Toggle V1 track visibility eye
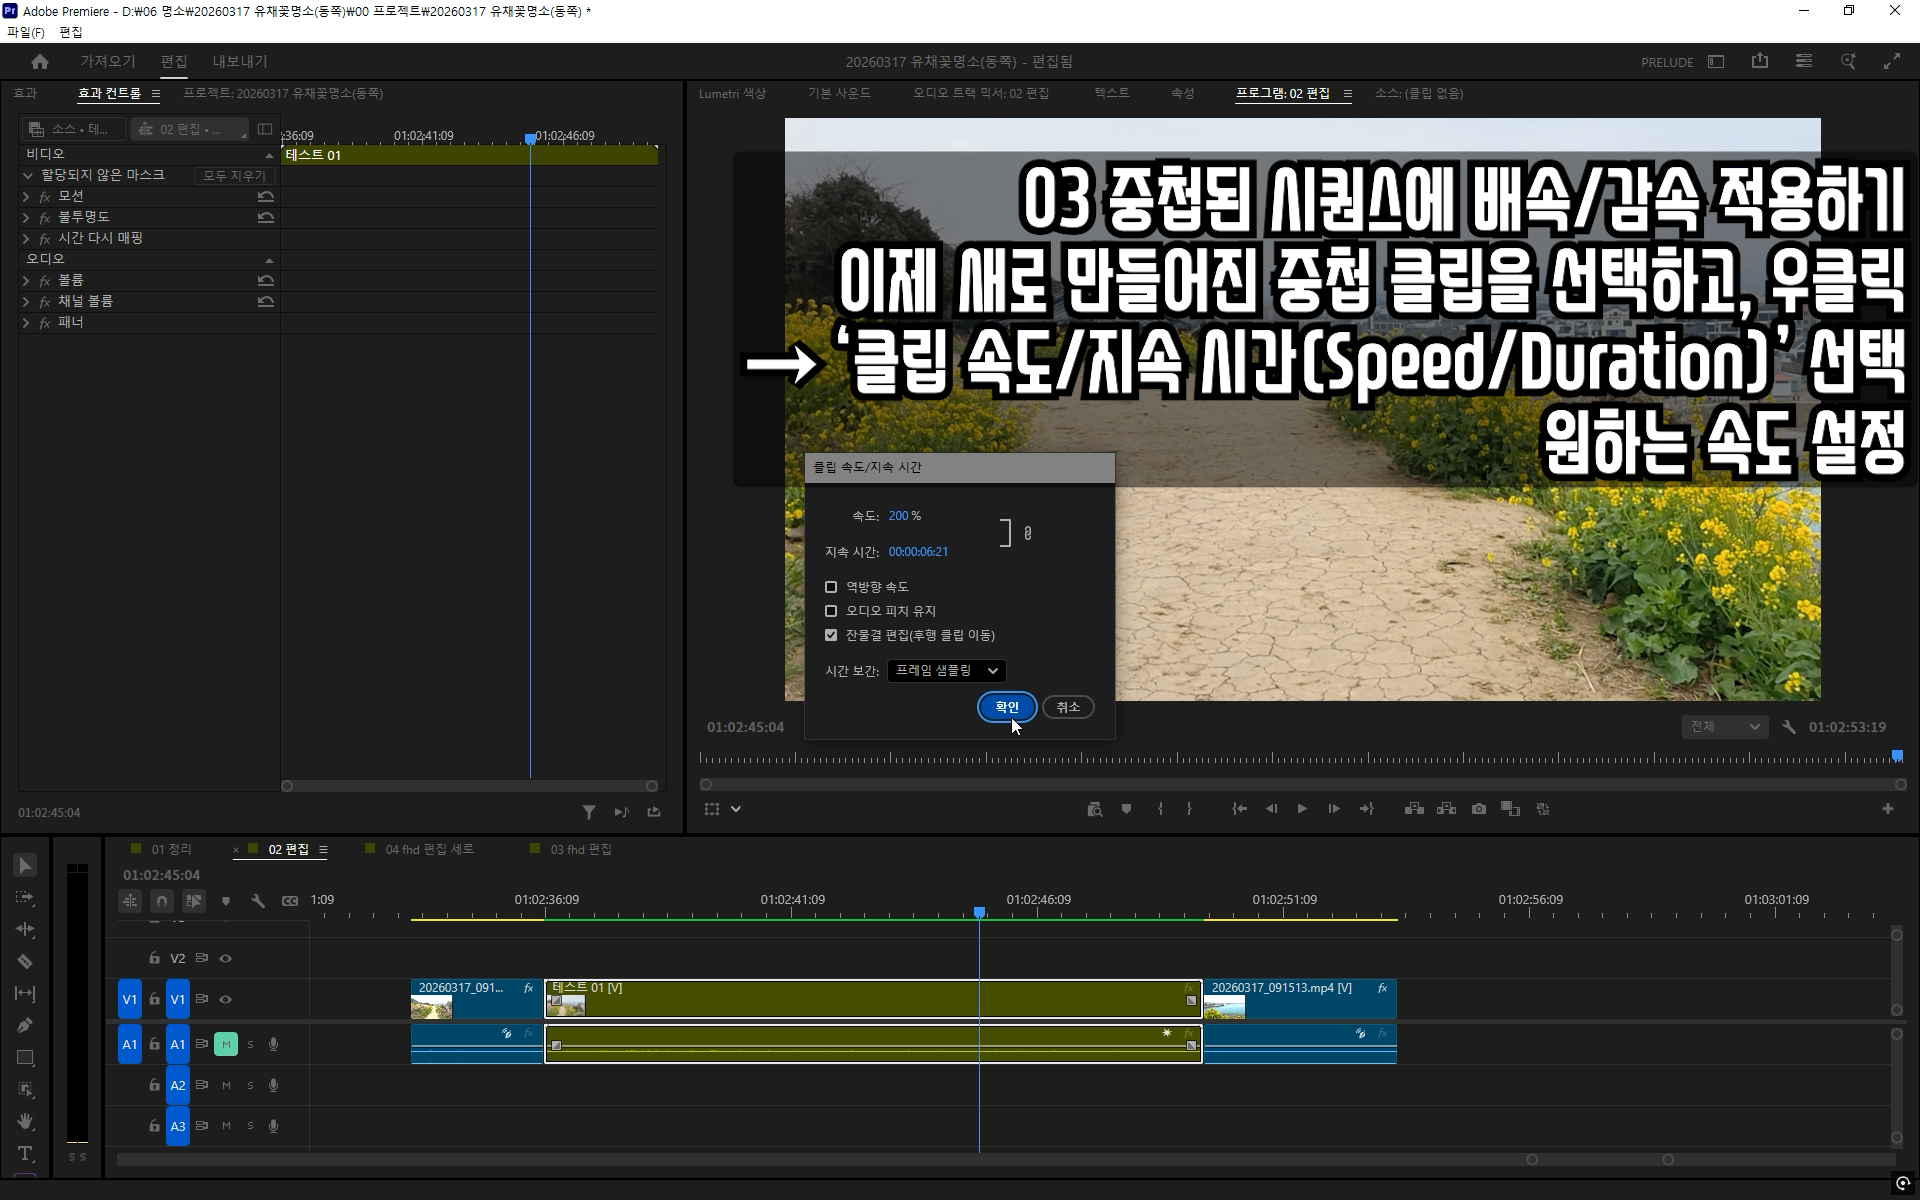Viewport: 1920px width, 1200px height. tap(226, 999)
